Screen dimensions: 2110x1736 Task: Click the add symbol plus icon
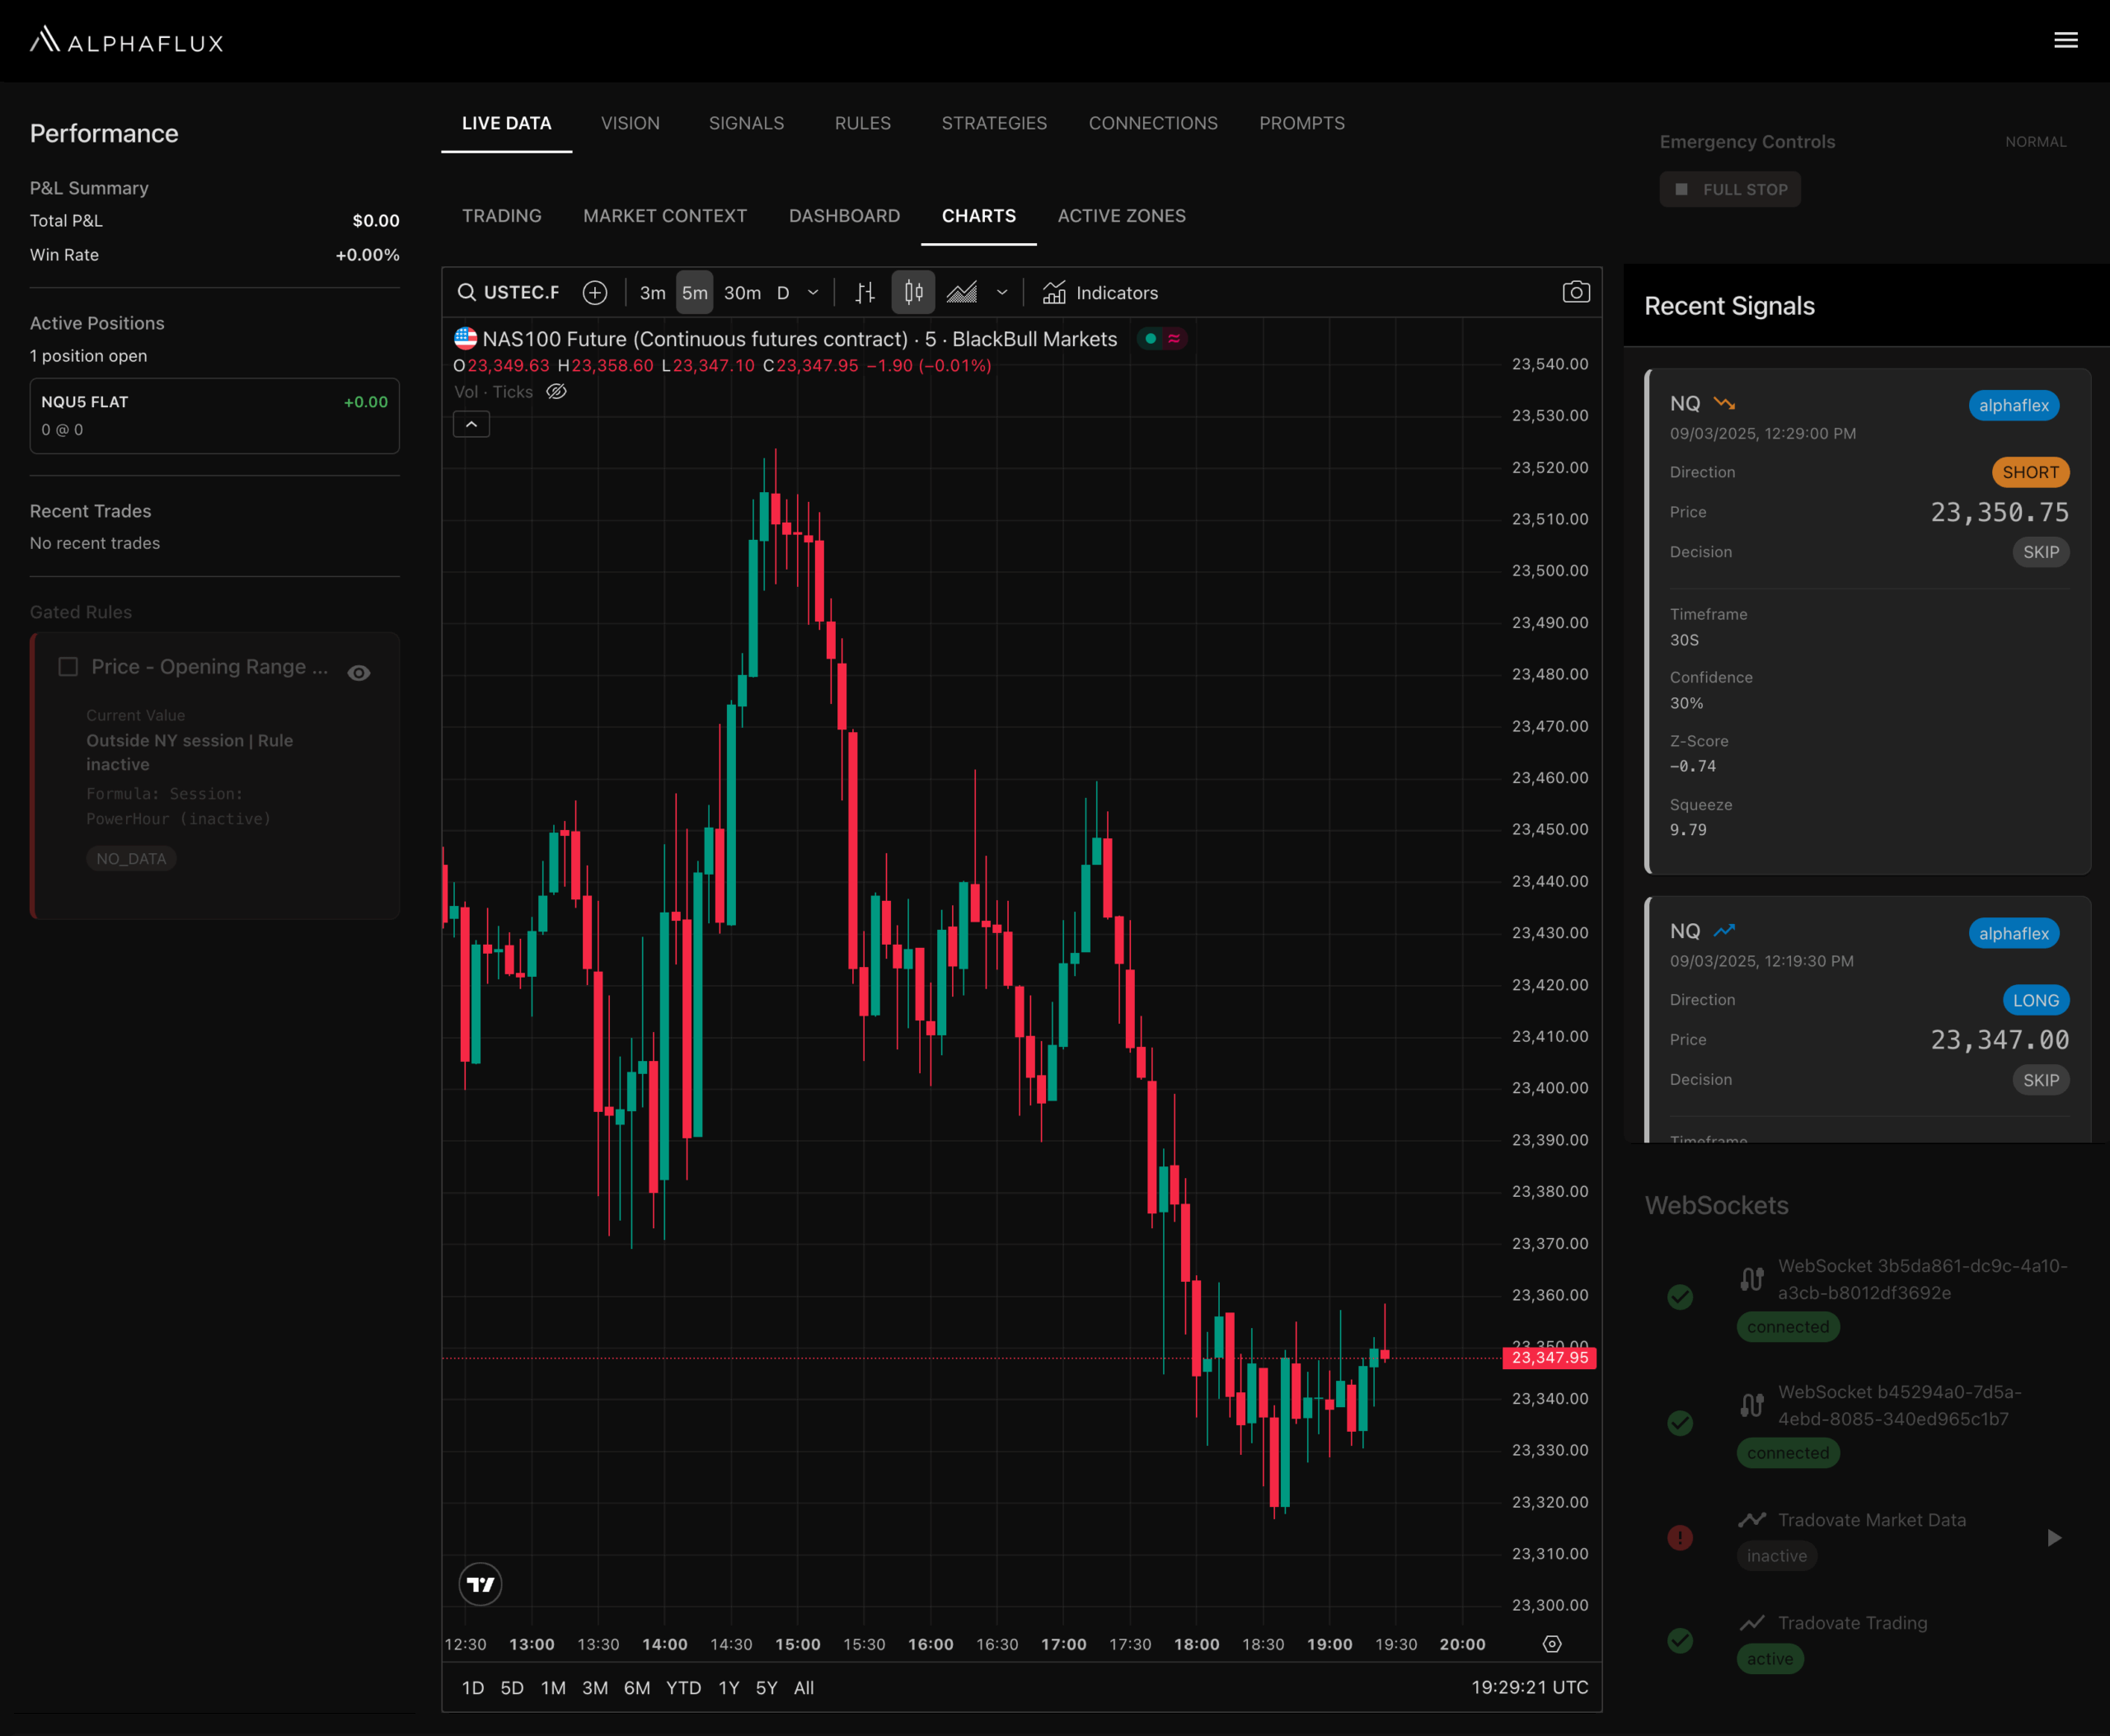coord(595,292)
